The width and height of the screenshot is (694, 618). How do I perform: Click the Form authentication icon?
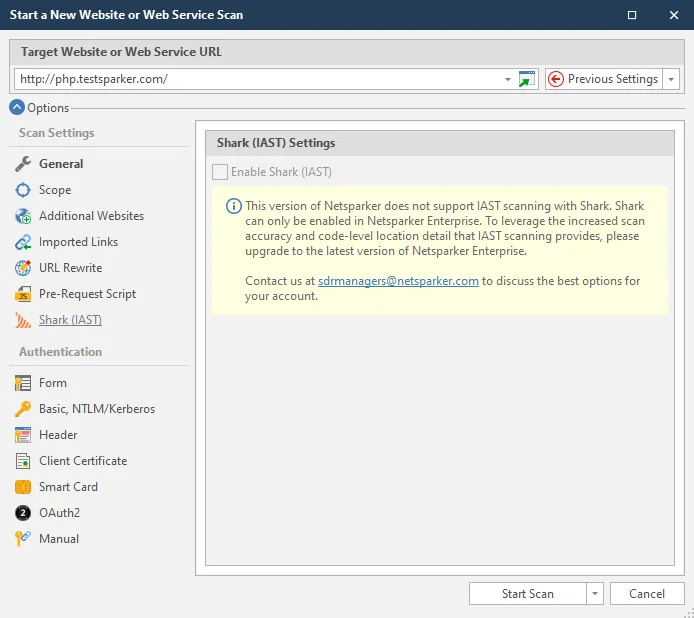23,383
